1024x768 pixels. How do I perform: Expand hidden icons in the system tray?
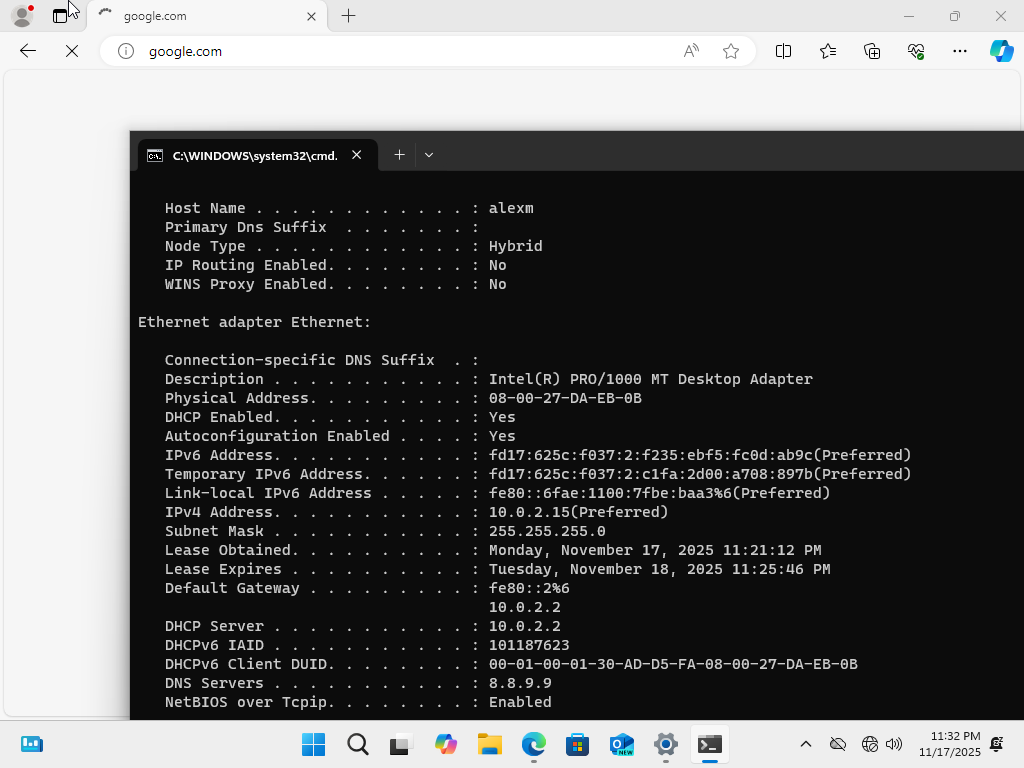click(x=805, y=744)
